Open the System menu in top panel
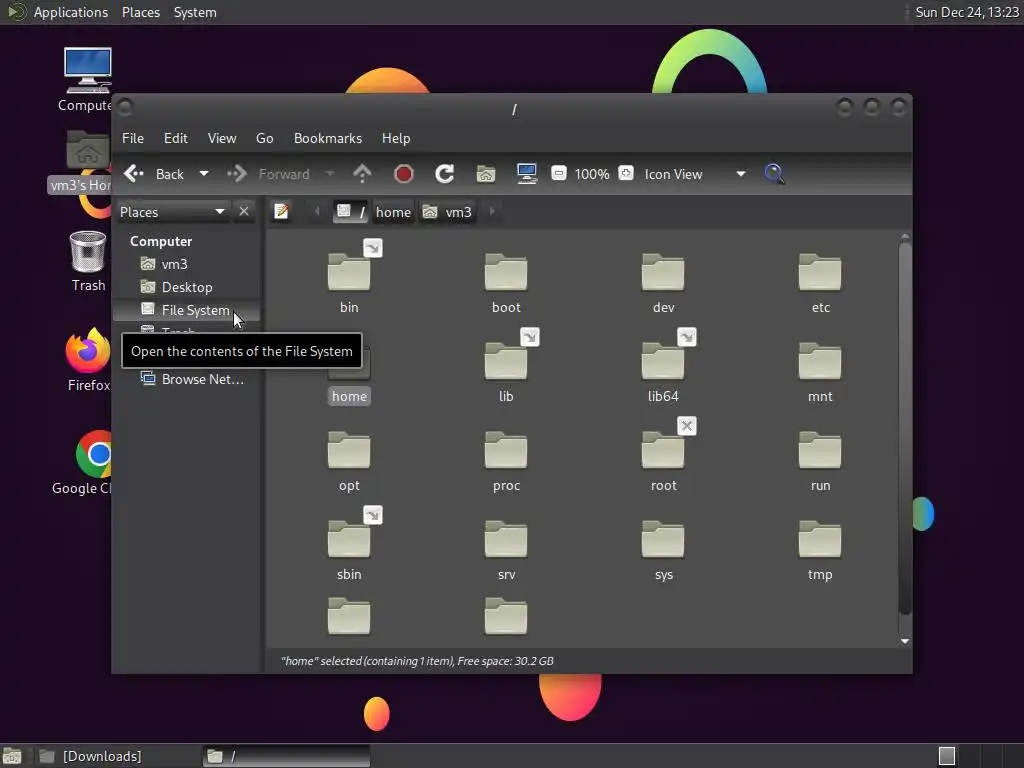 click(195, 12)
